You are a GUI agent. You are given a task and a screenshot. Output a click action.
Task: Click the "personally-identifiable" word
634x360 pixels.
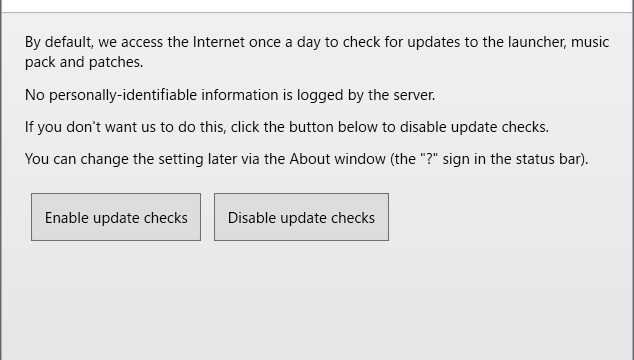[x=123, y=95]
